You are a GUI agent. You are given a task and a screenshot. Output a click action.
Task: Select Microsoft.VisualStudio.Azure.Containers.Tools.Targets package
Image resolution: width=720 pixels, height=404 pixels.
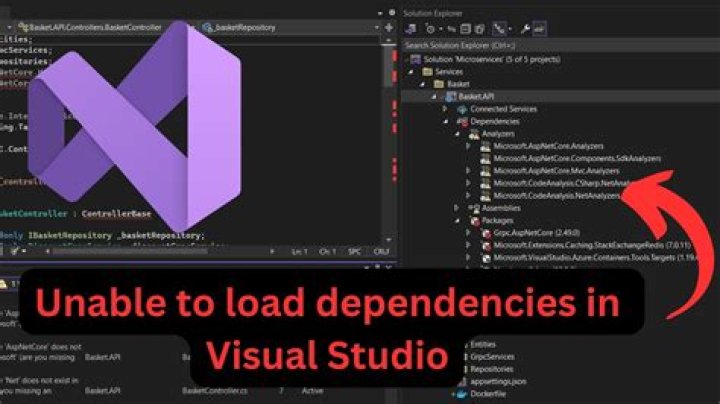[x=595, y=258]
